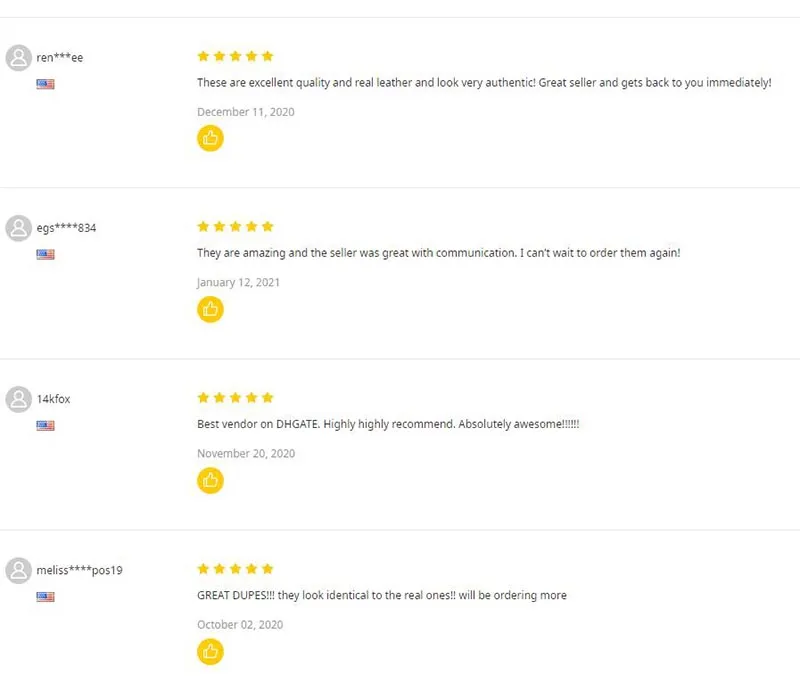The height and width of the screenshot is (683, 800).
Task: Open username ren***ee
Action: tap(60, 58)
